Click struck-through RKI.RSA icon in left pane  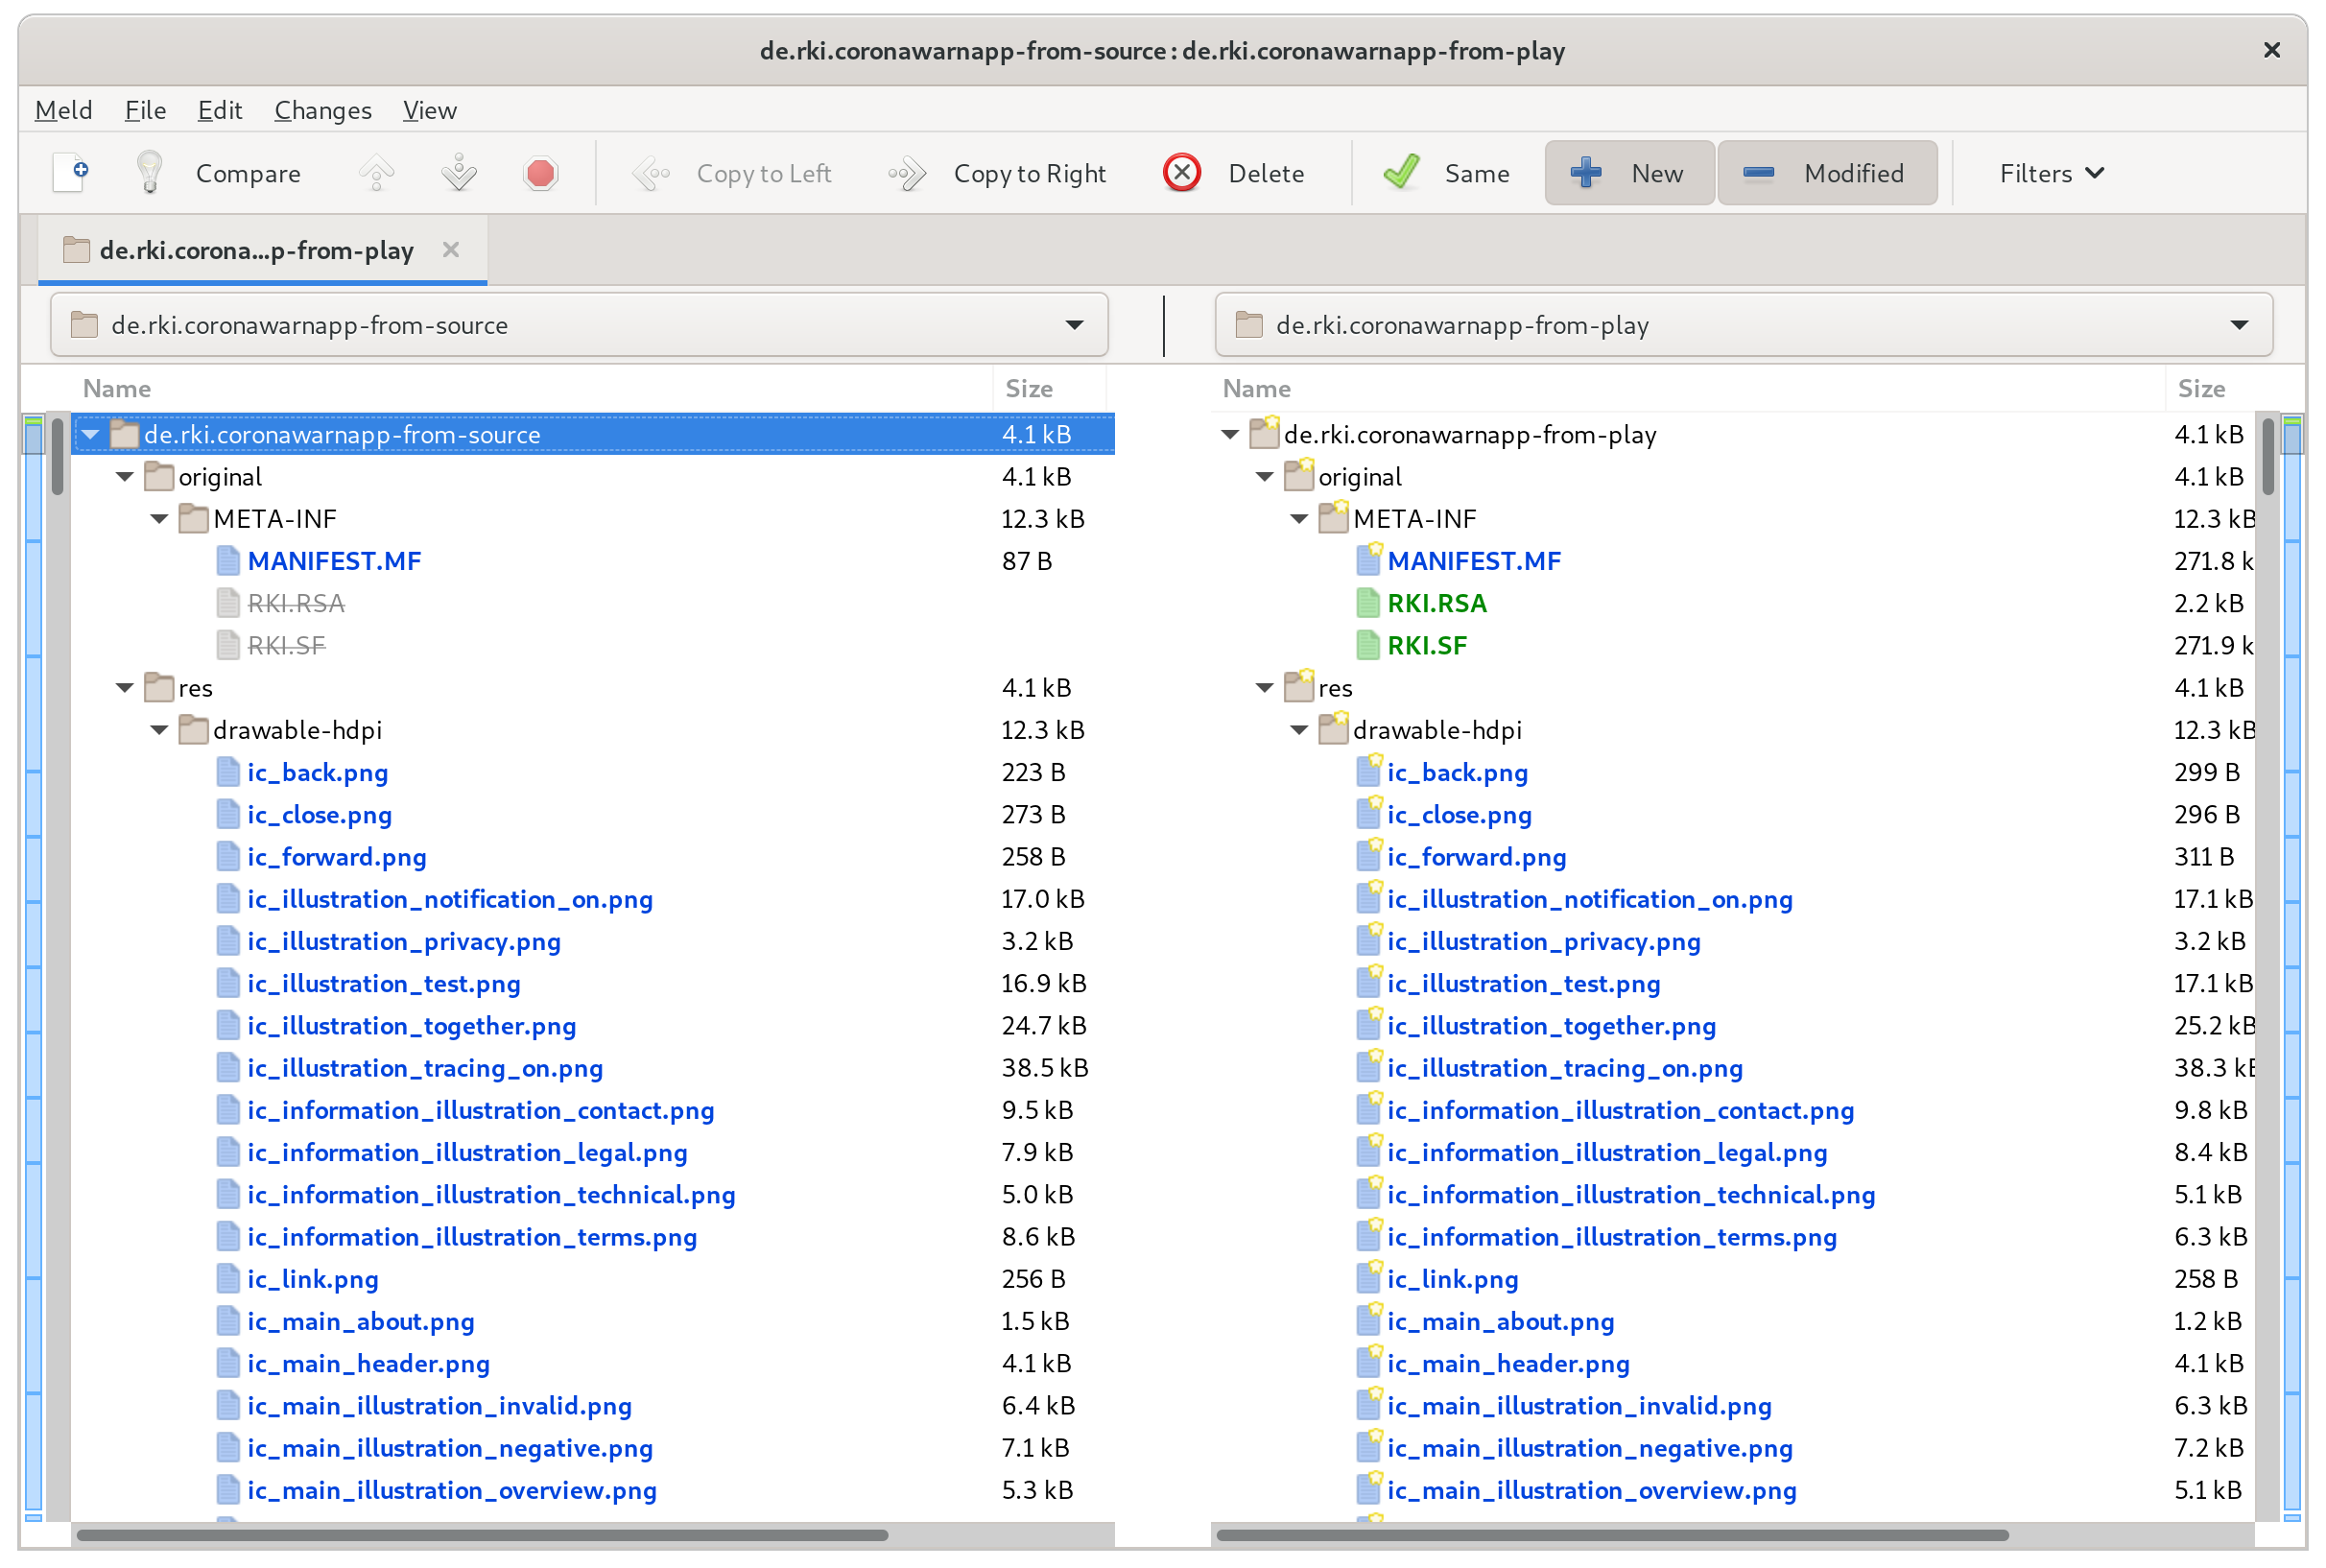(x=228, y=603)
